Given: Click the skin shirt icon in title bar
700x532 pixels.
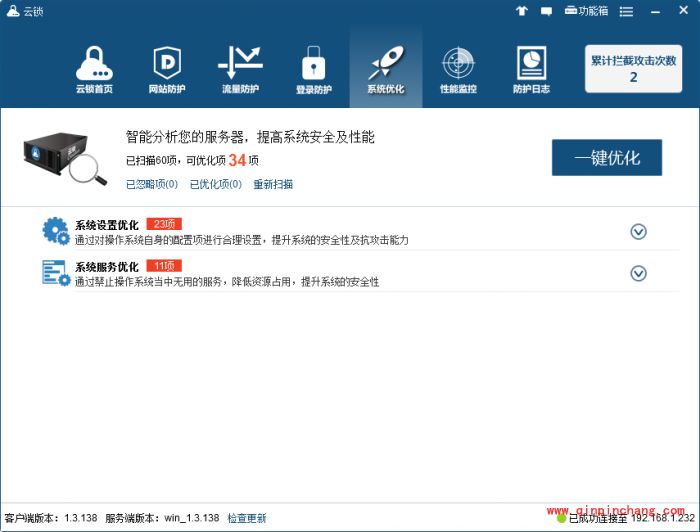Looking at the screenshot, I should (x=521, y=11).
